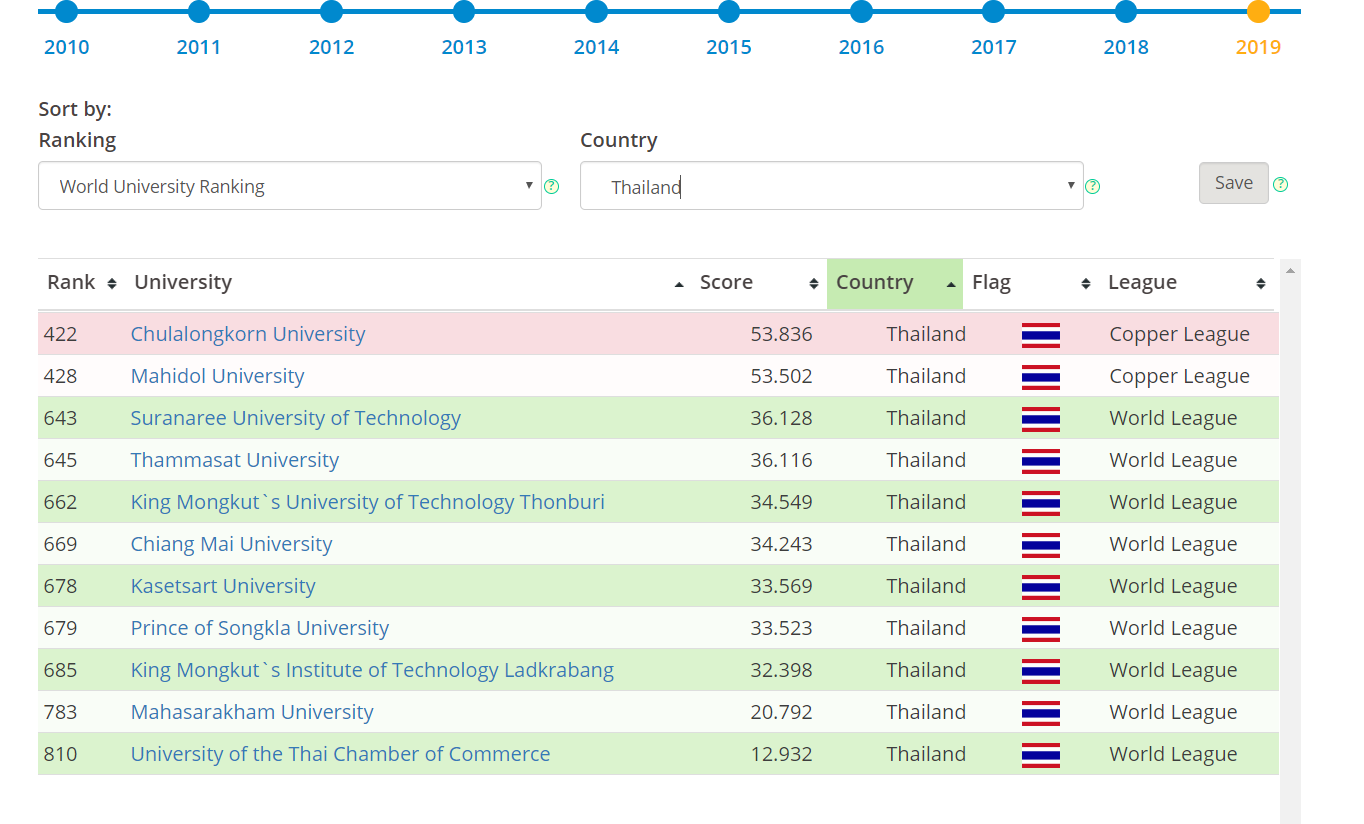Viewport: 1364px width, 824px height.
Task: Click Thailand flag in Thonburi row
Action: pyautogui.click(x=1041, y=503)
